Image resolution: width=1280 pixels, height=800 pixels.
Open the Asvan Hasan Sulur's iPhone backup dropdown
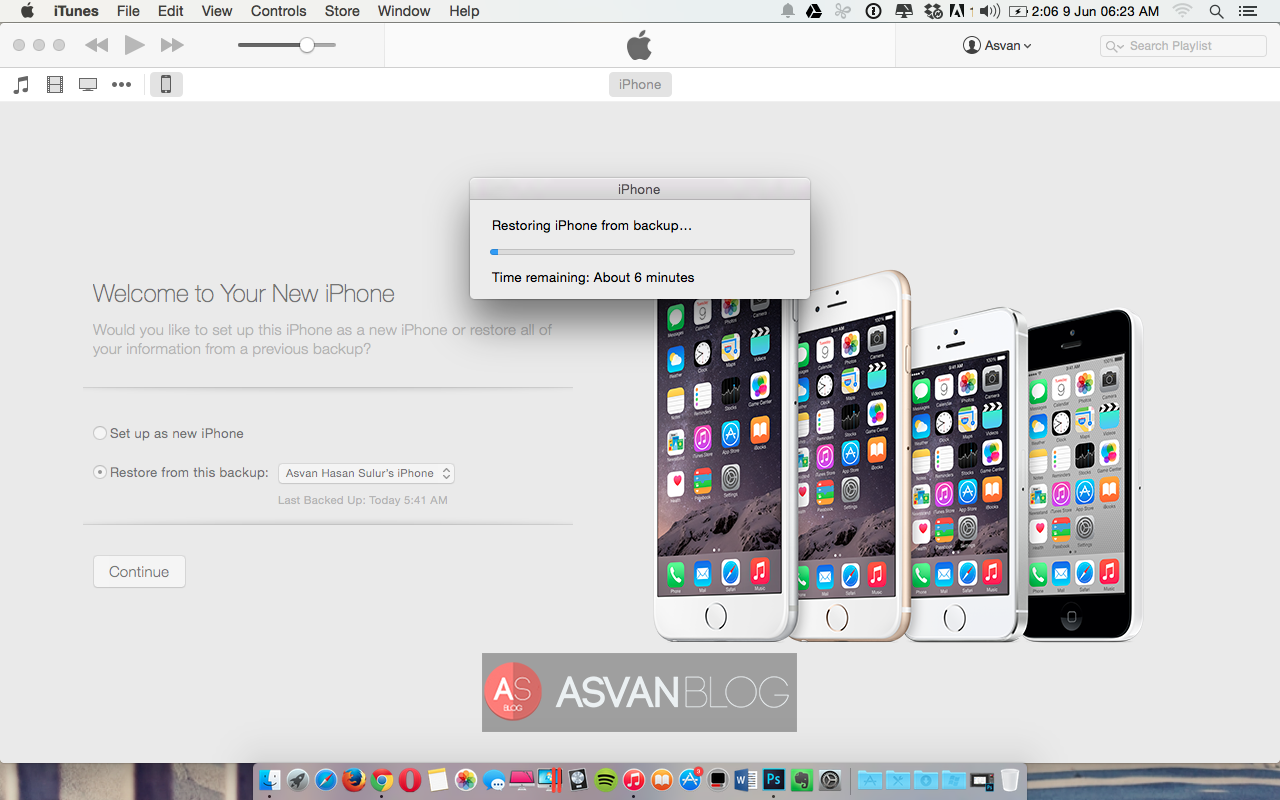367,473
